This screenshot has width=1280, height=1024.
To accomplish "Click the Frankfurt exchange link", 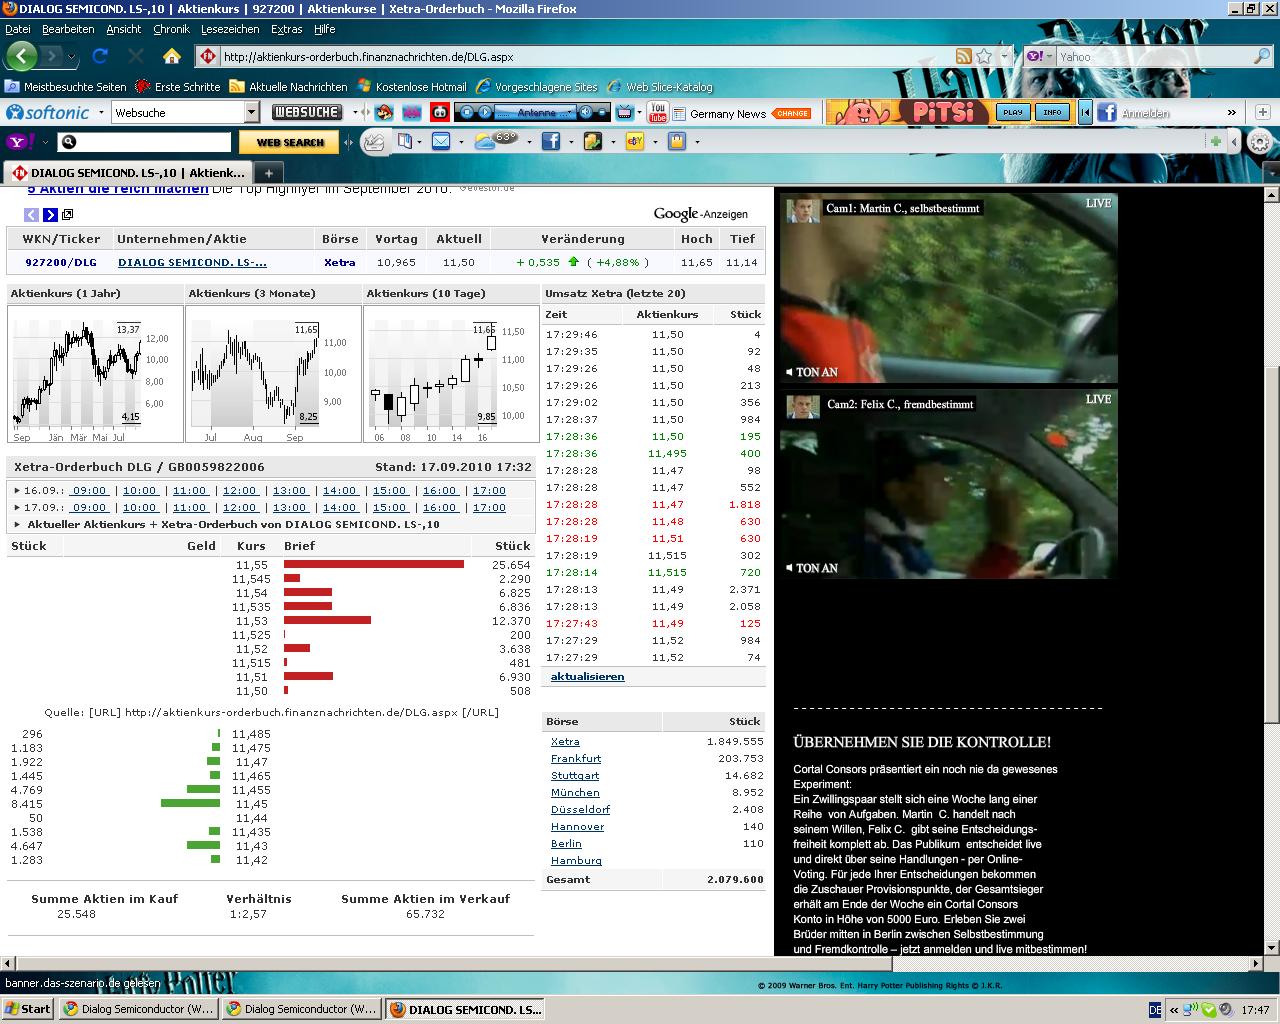I will coord(576,759).
